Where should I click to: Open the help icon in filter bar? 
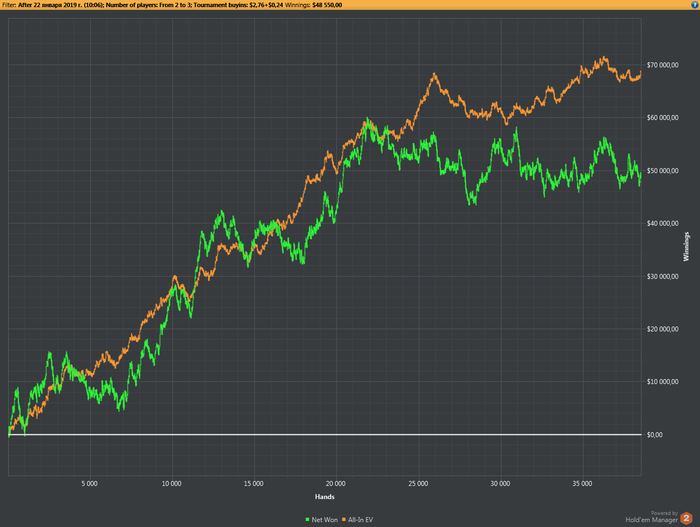click(x=695, y=5)
